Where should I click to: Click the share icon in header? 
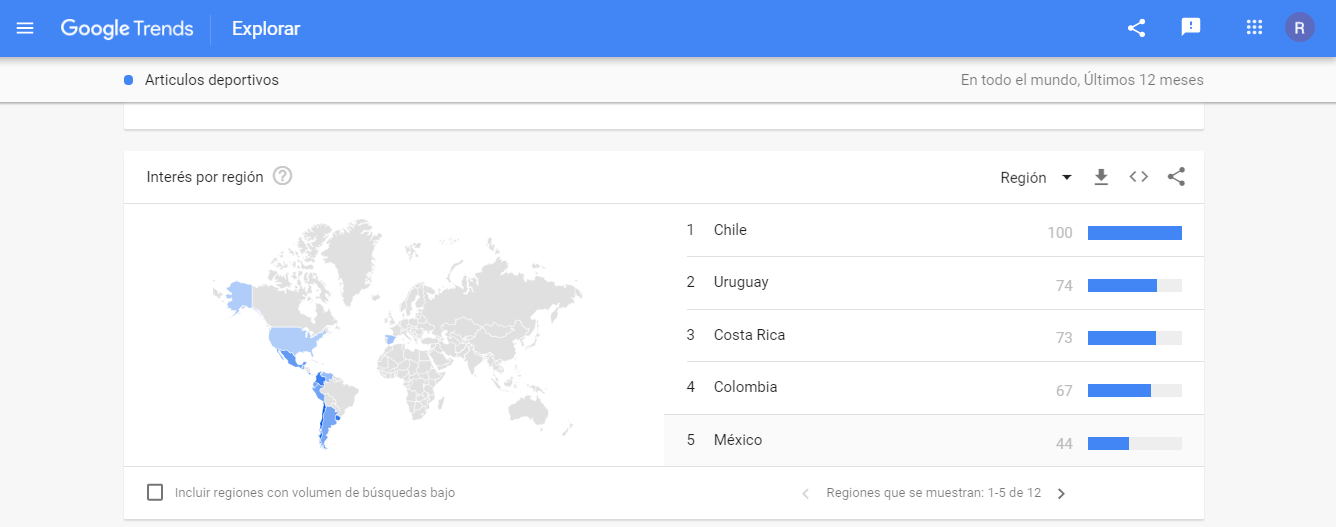1136,28
